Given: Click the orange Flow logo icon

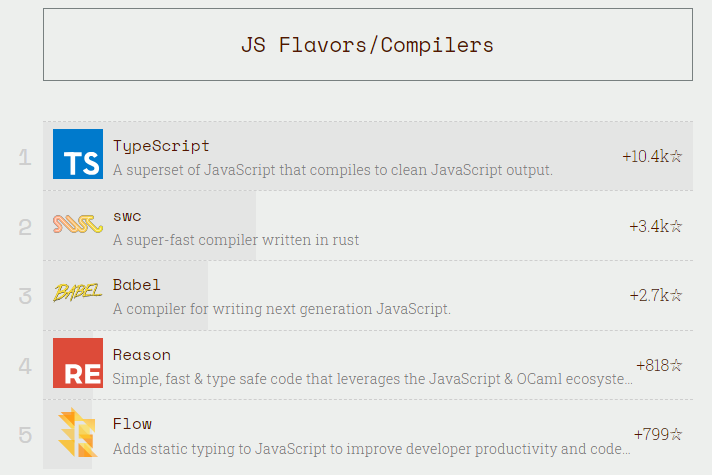Looking at the screenshot, I should point(78,433).
